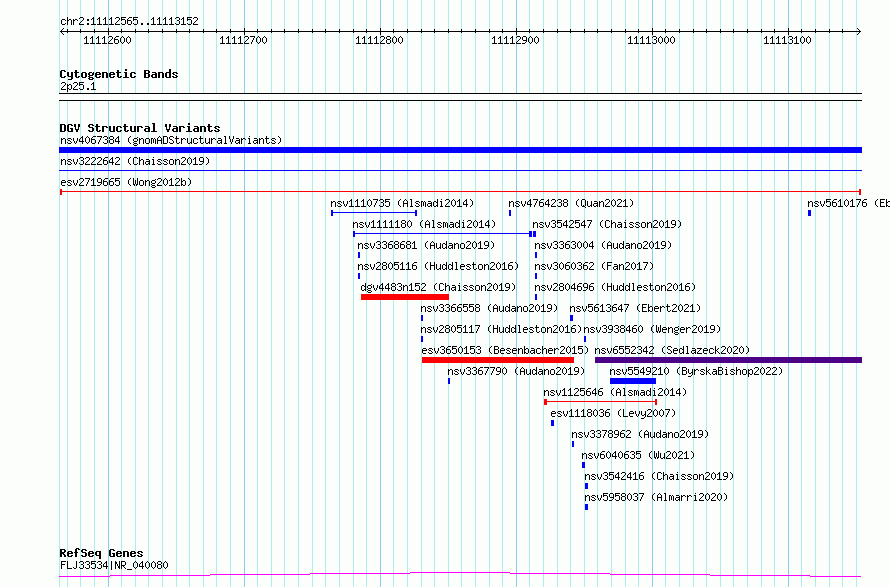Click the chr2:11112565..11113152 coordinate label
The image size is (890, 587).
(x=129, y=21)
